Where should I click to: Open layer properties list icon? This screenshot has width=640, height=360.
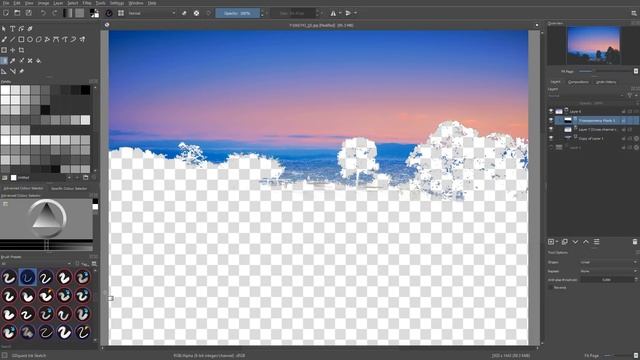pos(596,242)
